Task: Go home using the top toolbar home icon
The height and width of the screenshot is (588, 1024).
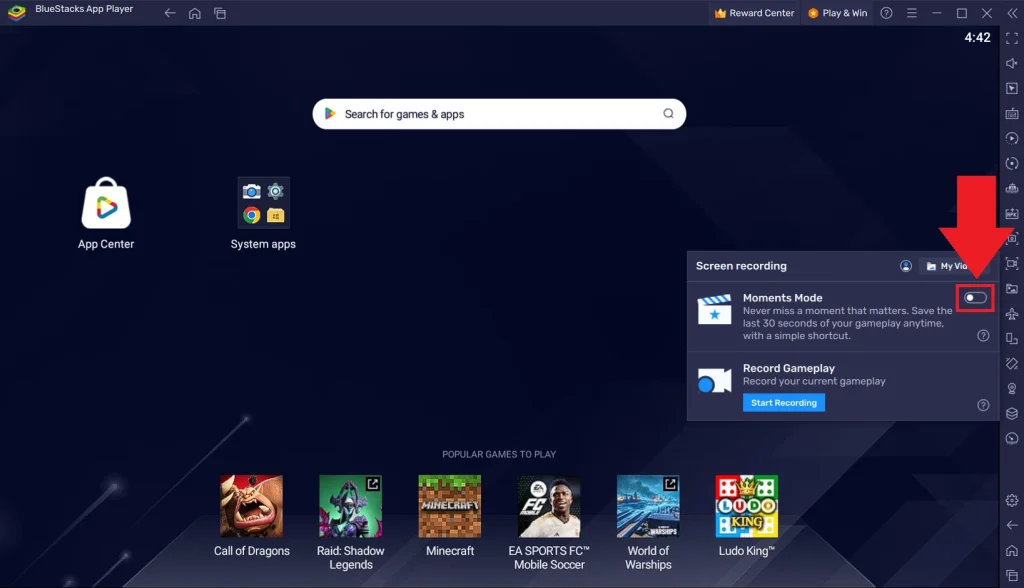Action: [x=194, y=13]
